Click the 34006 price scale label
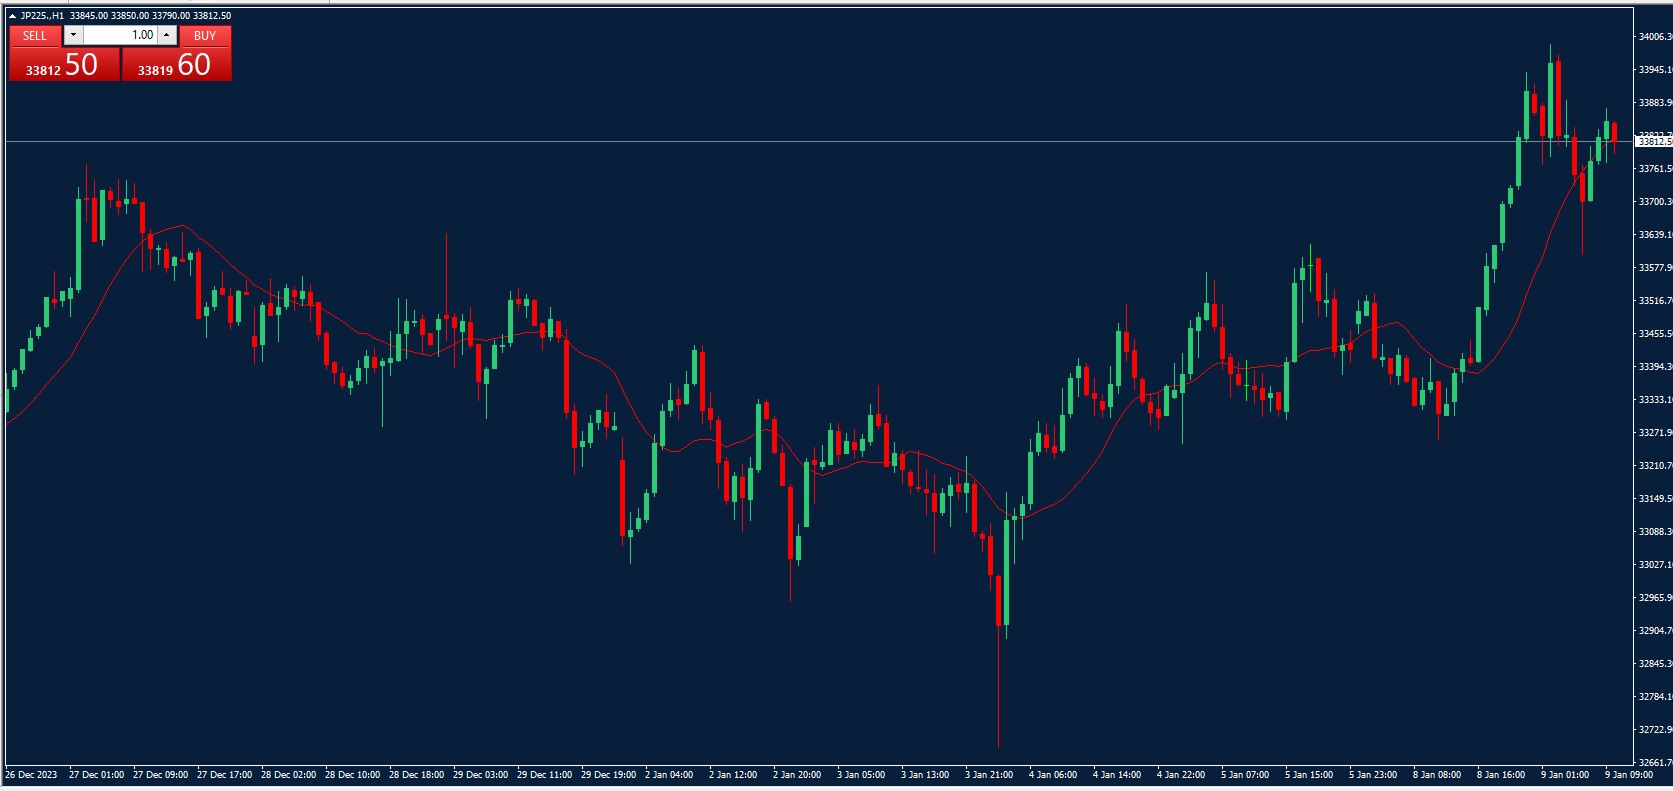Image resolution: width=1673 pixels, height=791 pixels. [1655, 37]
